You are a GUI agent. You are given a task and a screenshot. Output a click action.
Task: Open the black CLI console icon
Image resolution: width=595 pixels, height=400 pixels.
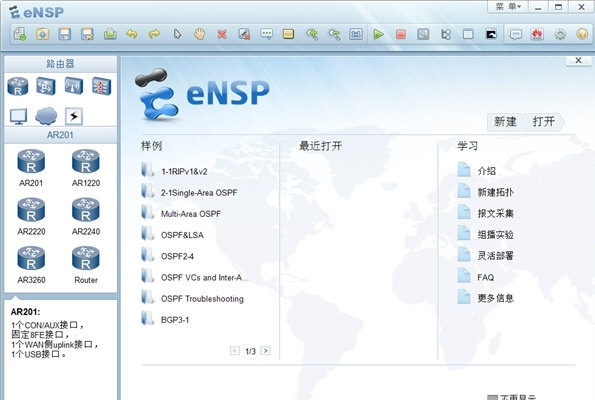click(x=491, y=34)
